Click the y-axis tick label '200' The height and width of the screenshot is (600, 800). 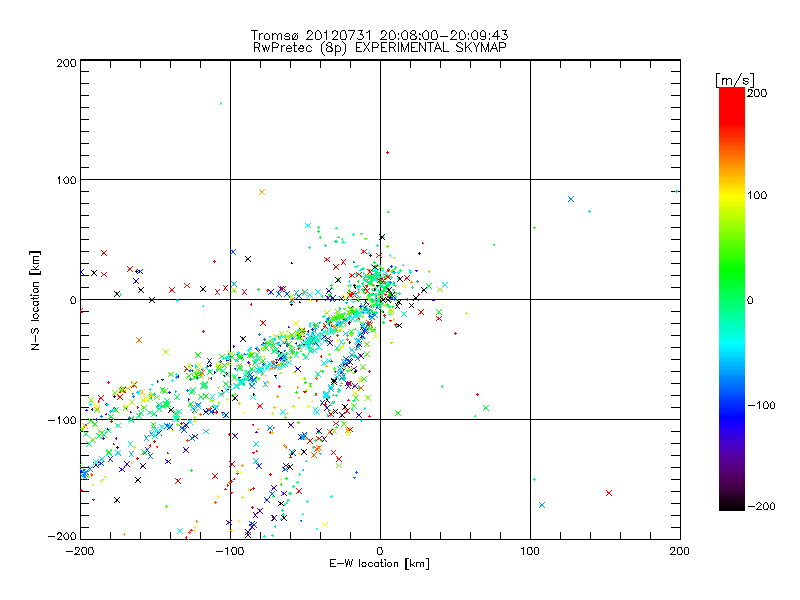pos(66,63)
